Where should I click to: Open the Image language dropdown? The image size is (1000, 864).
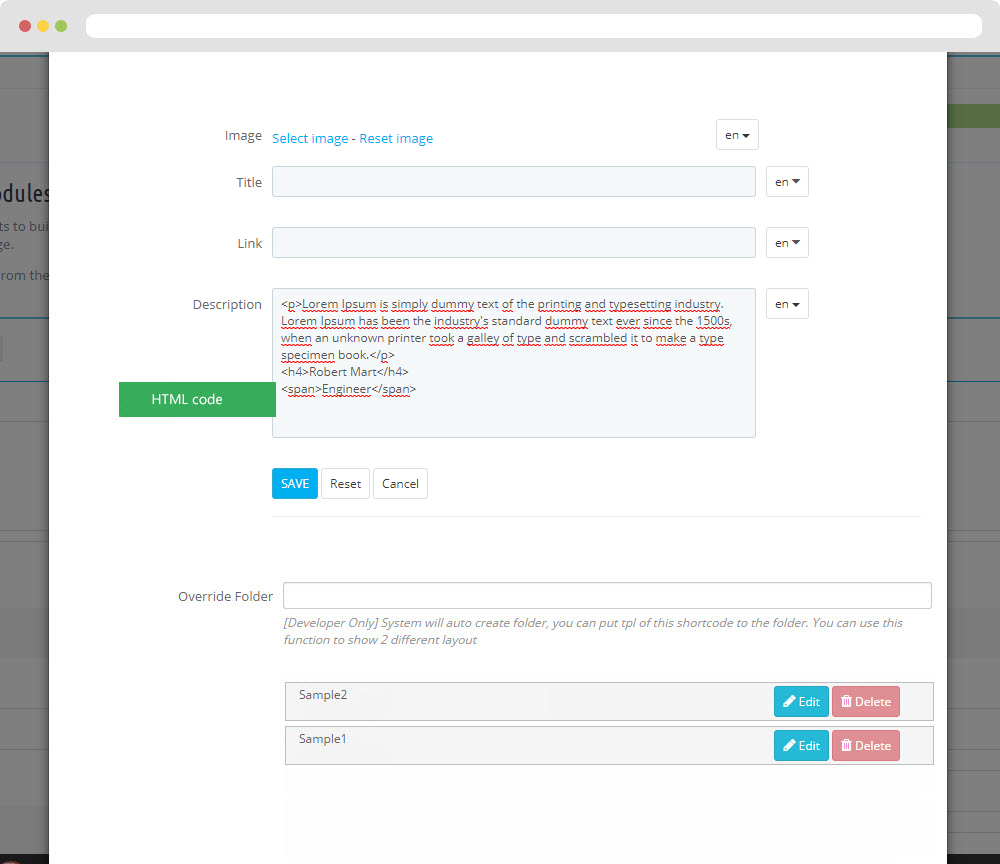pos(737,135)
